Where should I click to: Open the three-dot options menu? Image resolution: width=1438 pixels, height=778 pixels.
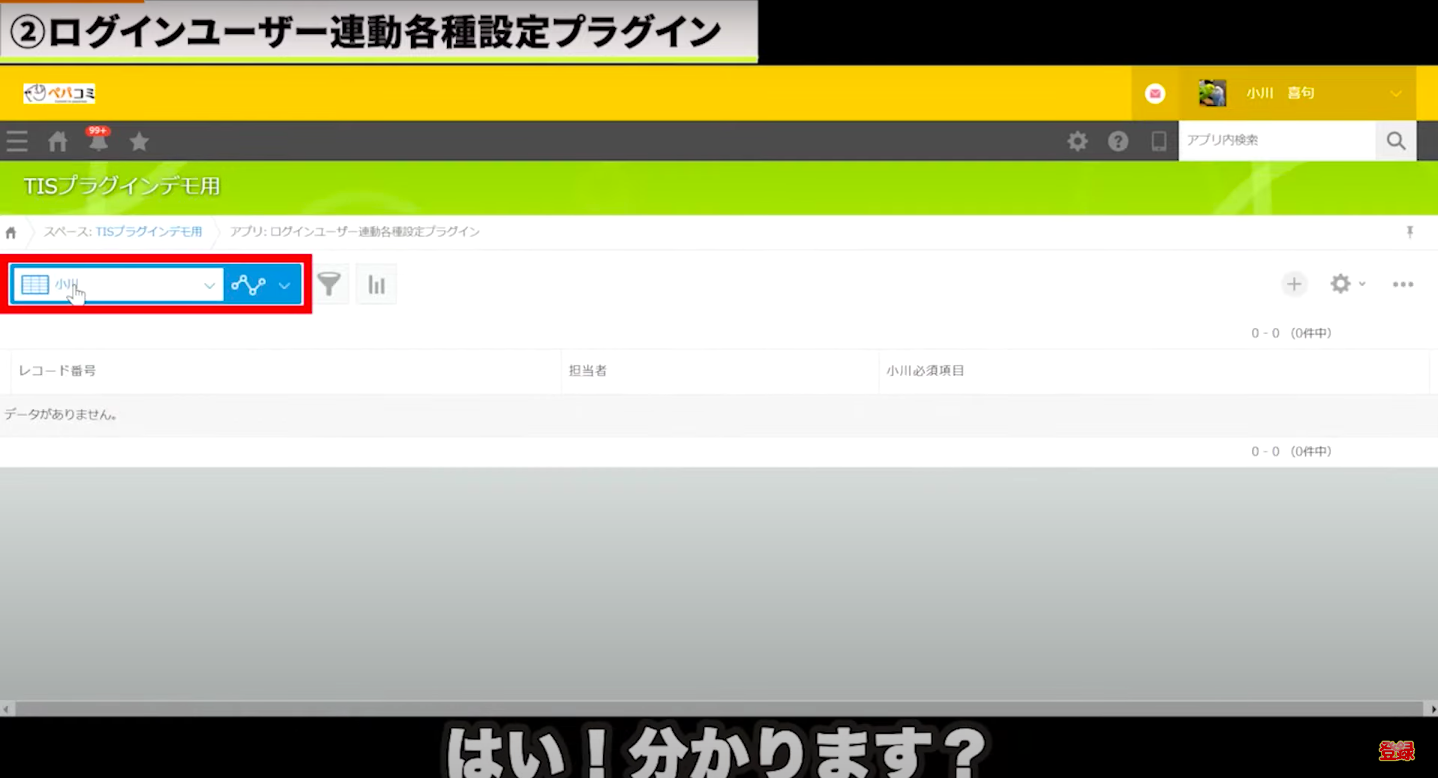pos(1403,284)
